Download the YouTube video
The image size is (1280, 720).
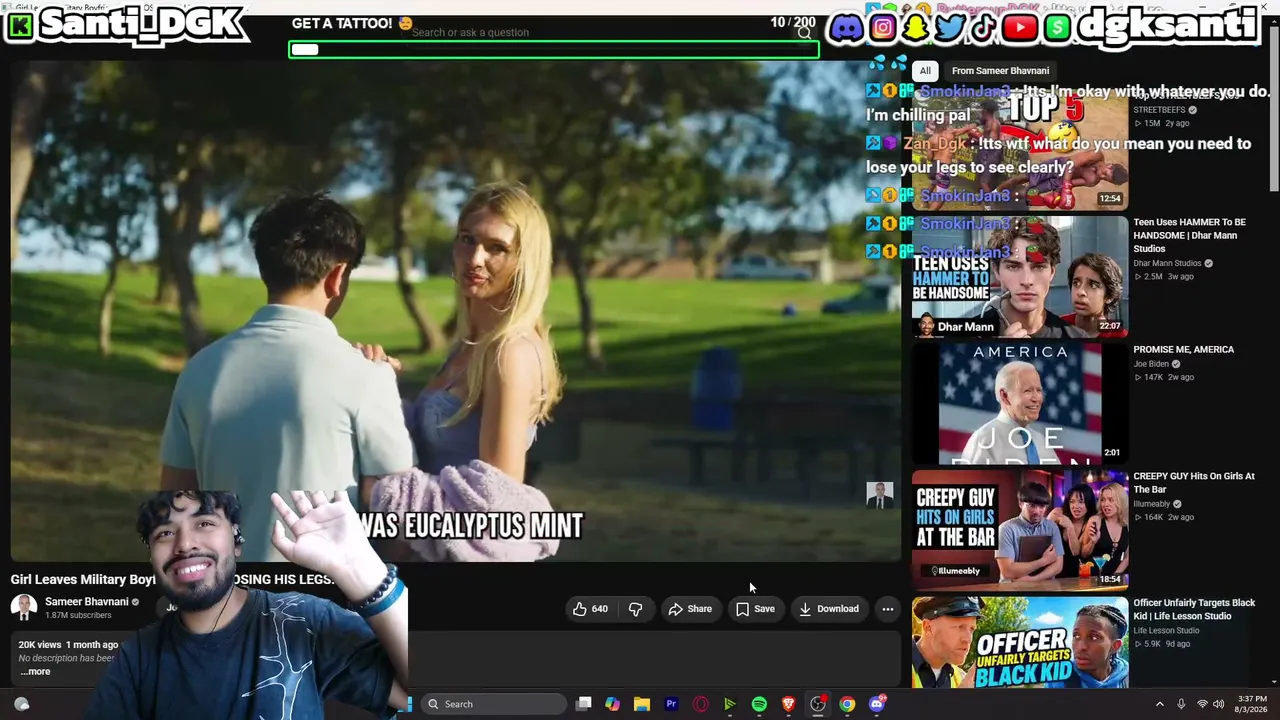click(828, 609)
